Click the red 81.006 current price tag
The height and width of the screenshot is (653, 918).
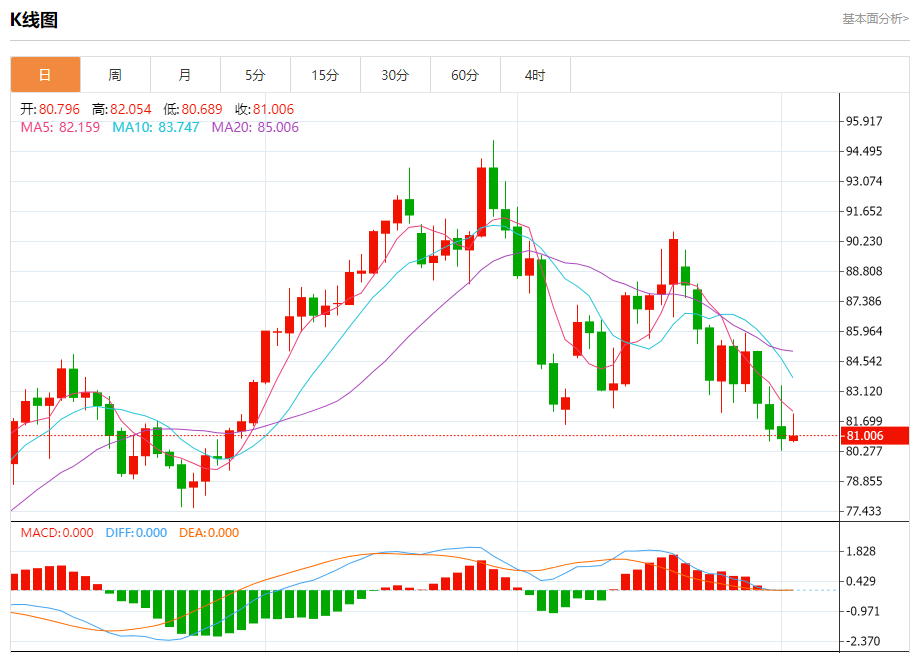[x=875, y=436]
